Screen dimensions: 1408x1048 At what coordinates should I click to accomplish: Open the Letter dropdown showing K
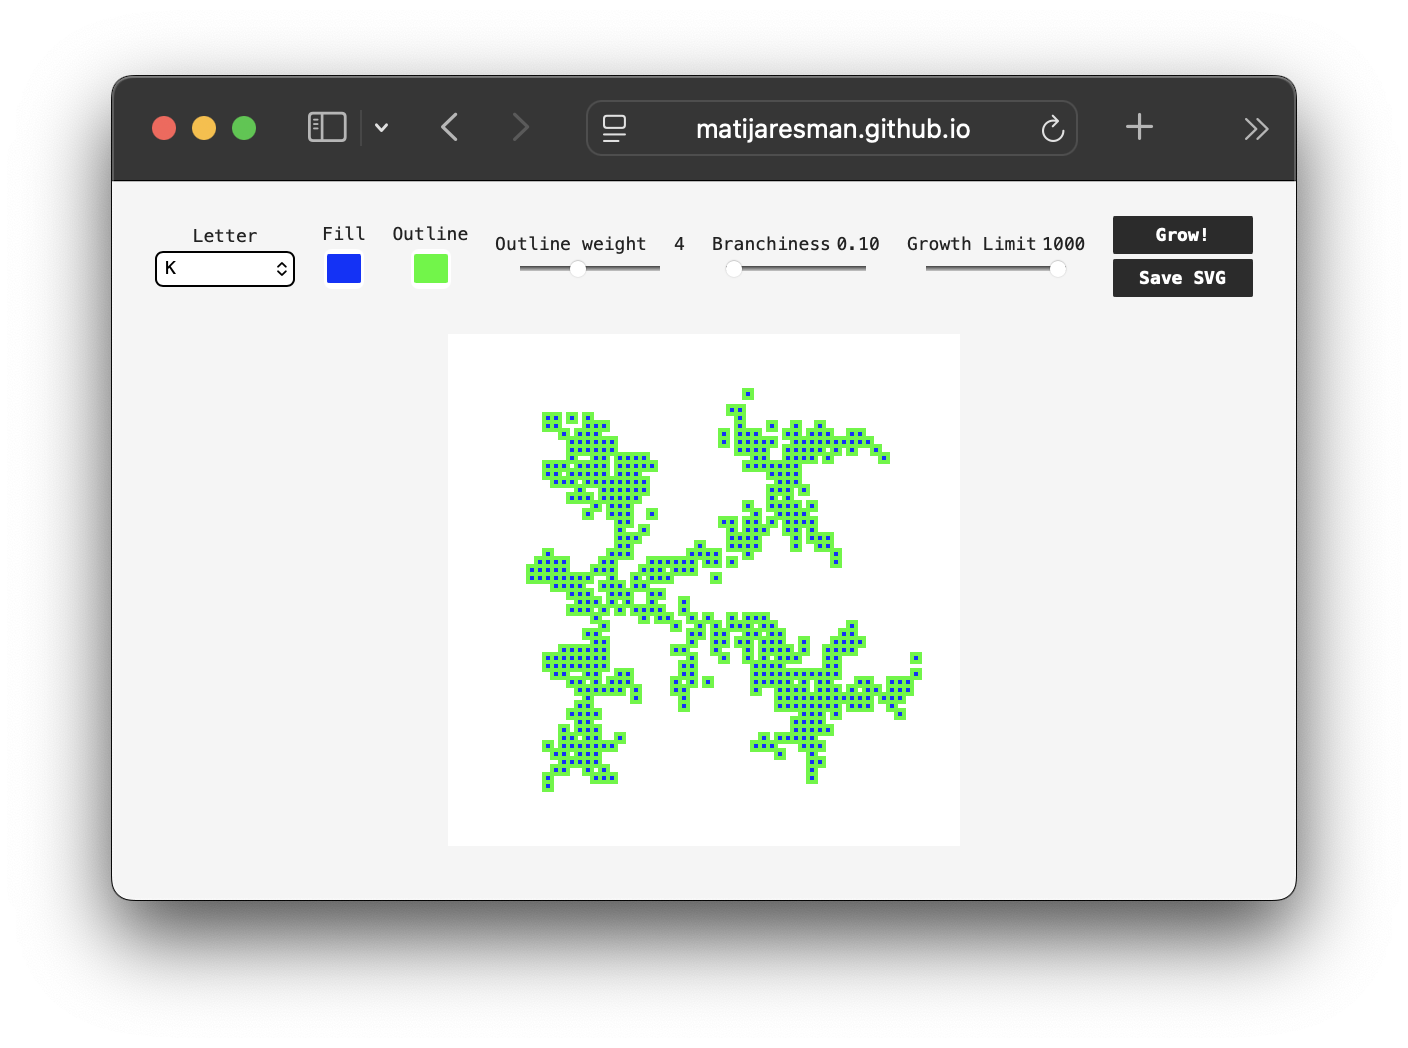[225, 268]
